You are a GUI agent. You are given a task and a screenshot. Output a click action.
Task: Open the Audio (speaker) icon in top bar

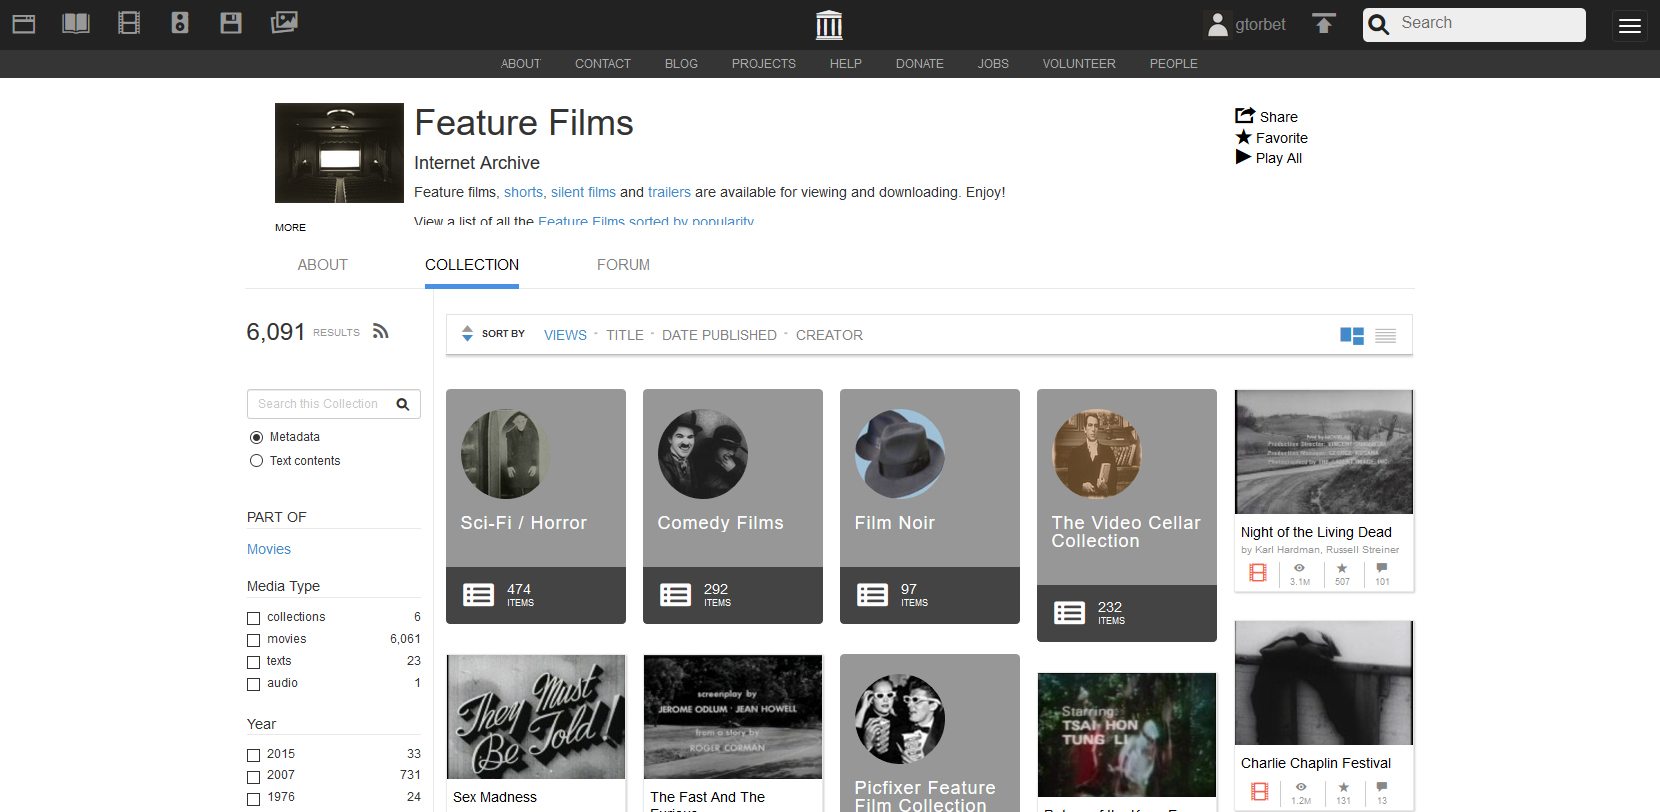point(180,23)
